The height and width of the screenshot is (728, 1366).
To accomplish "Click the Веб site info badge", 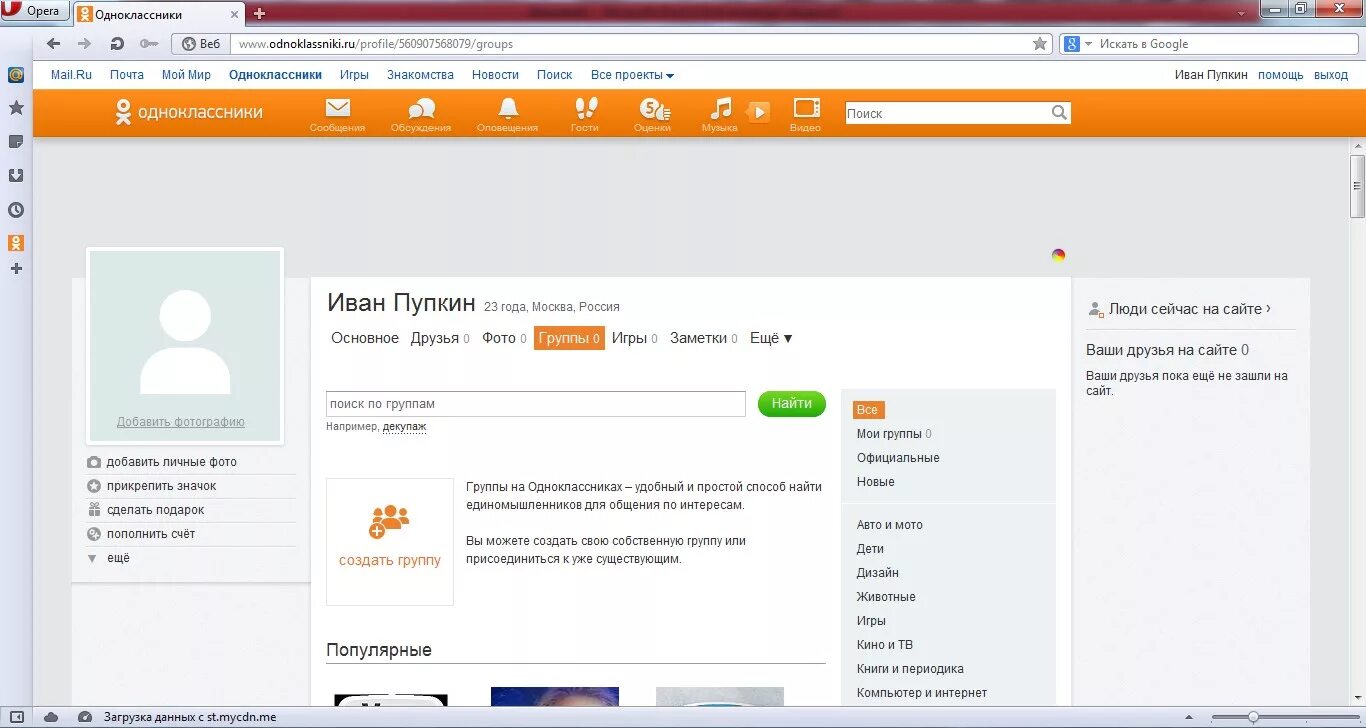I will (x=200, y=44).
